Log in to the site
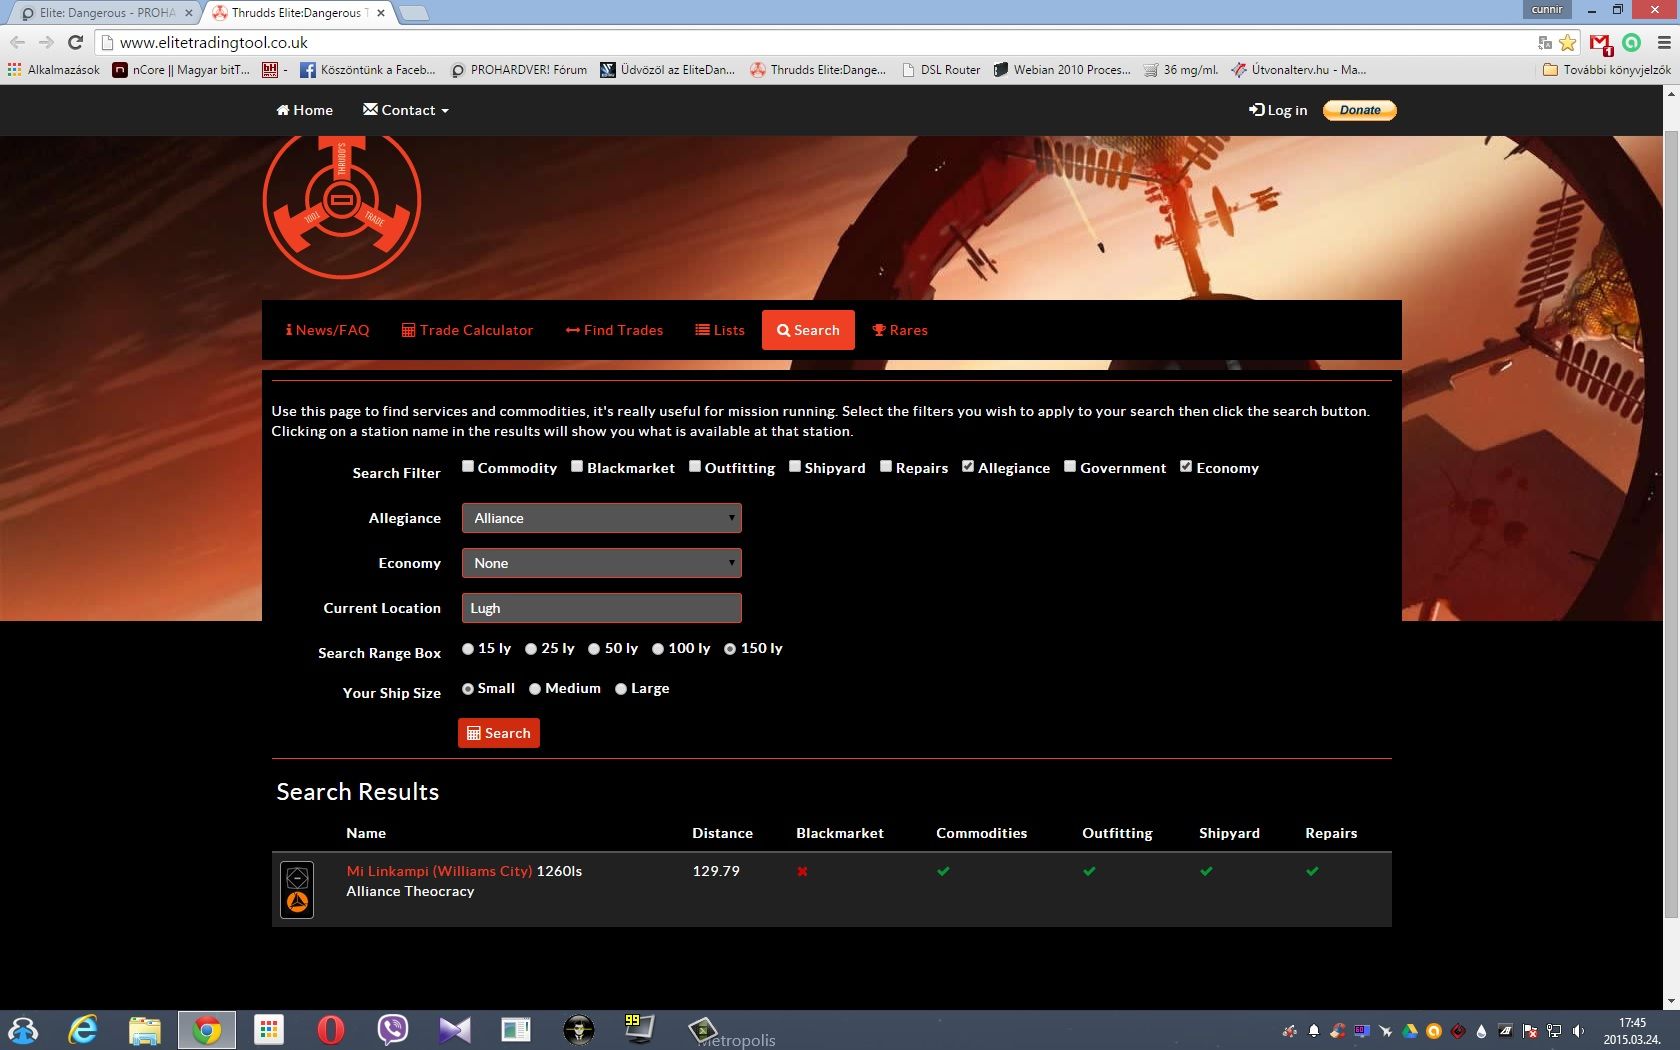 click(1278, 110)
